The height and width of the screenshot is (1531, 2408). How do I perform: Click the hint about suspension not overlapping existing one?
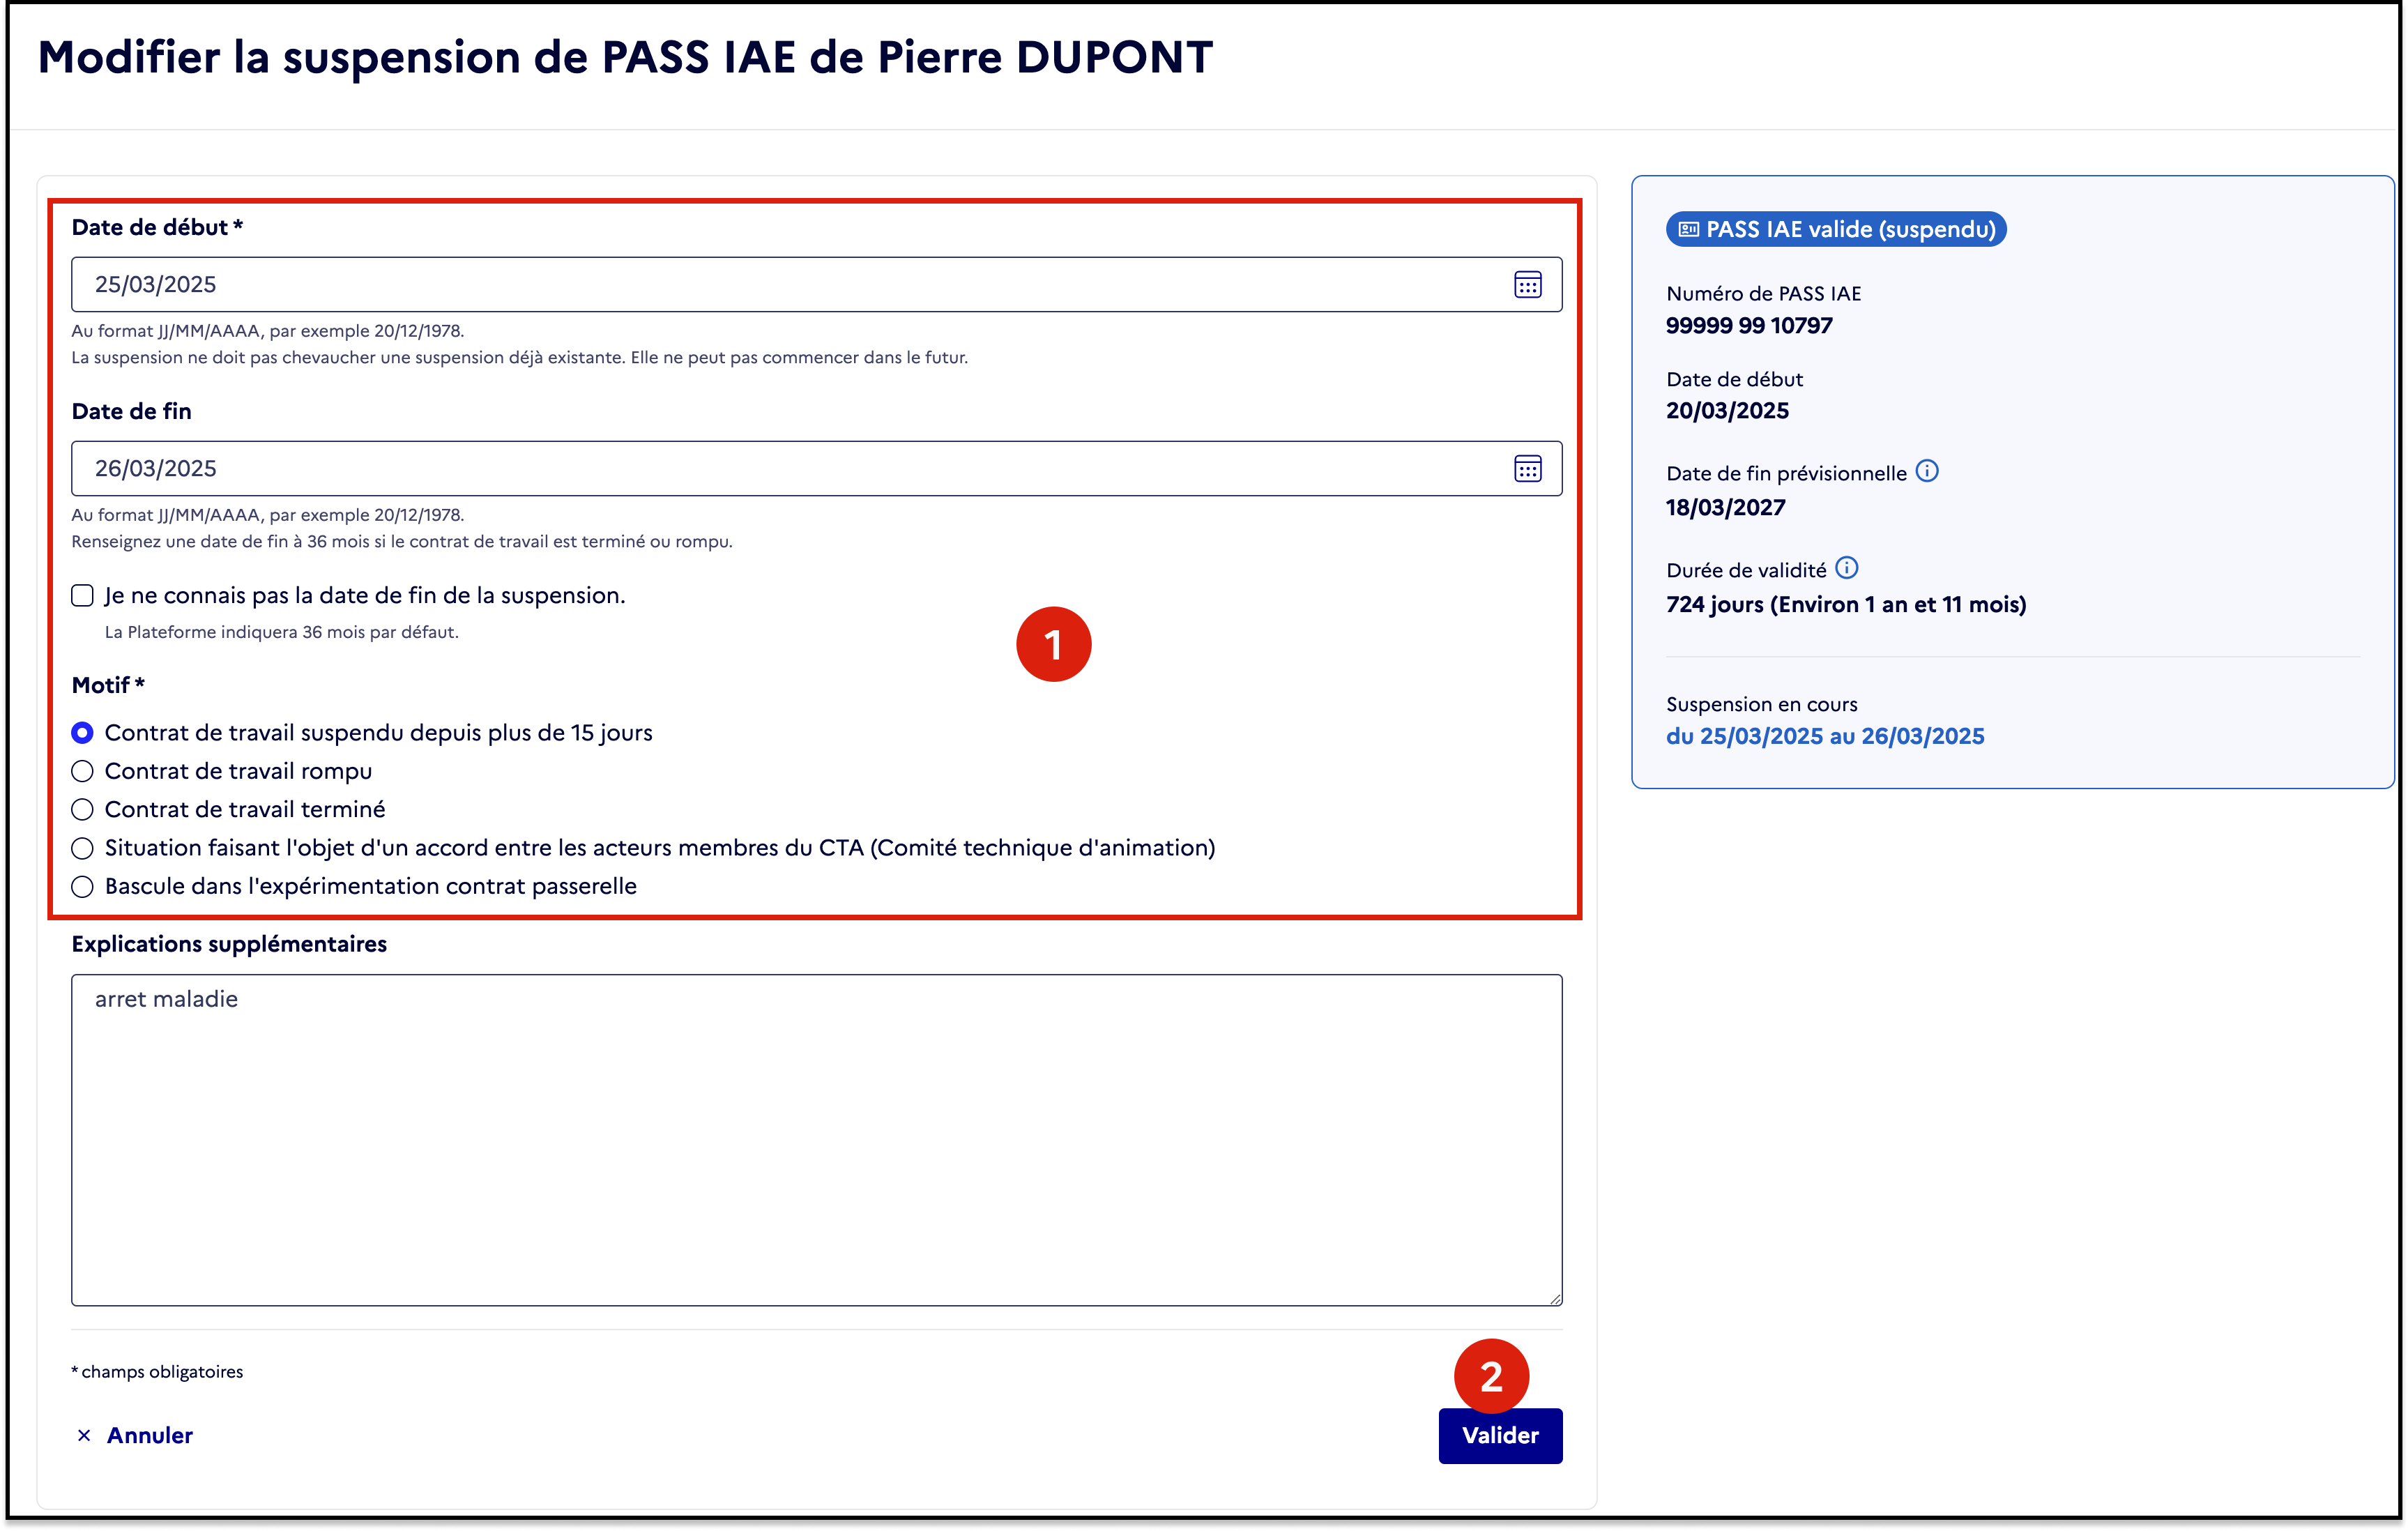519,357
